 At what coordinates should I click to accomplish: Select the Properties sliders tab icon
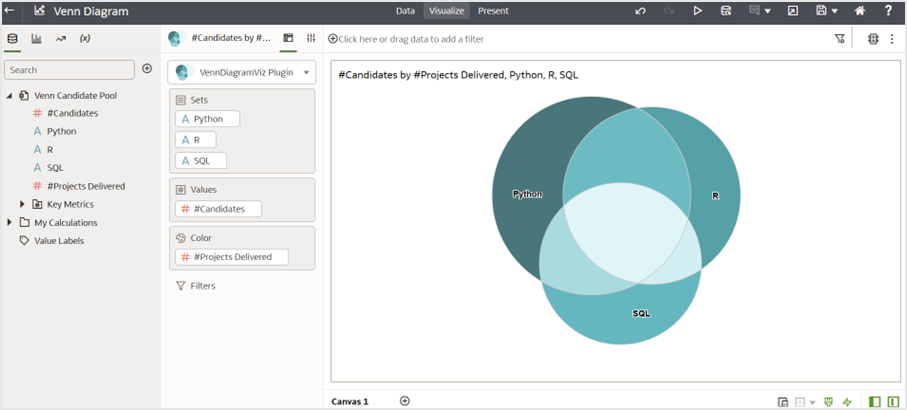pyautogui.click(x=311, y=38)
